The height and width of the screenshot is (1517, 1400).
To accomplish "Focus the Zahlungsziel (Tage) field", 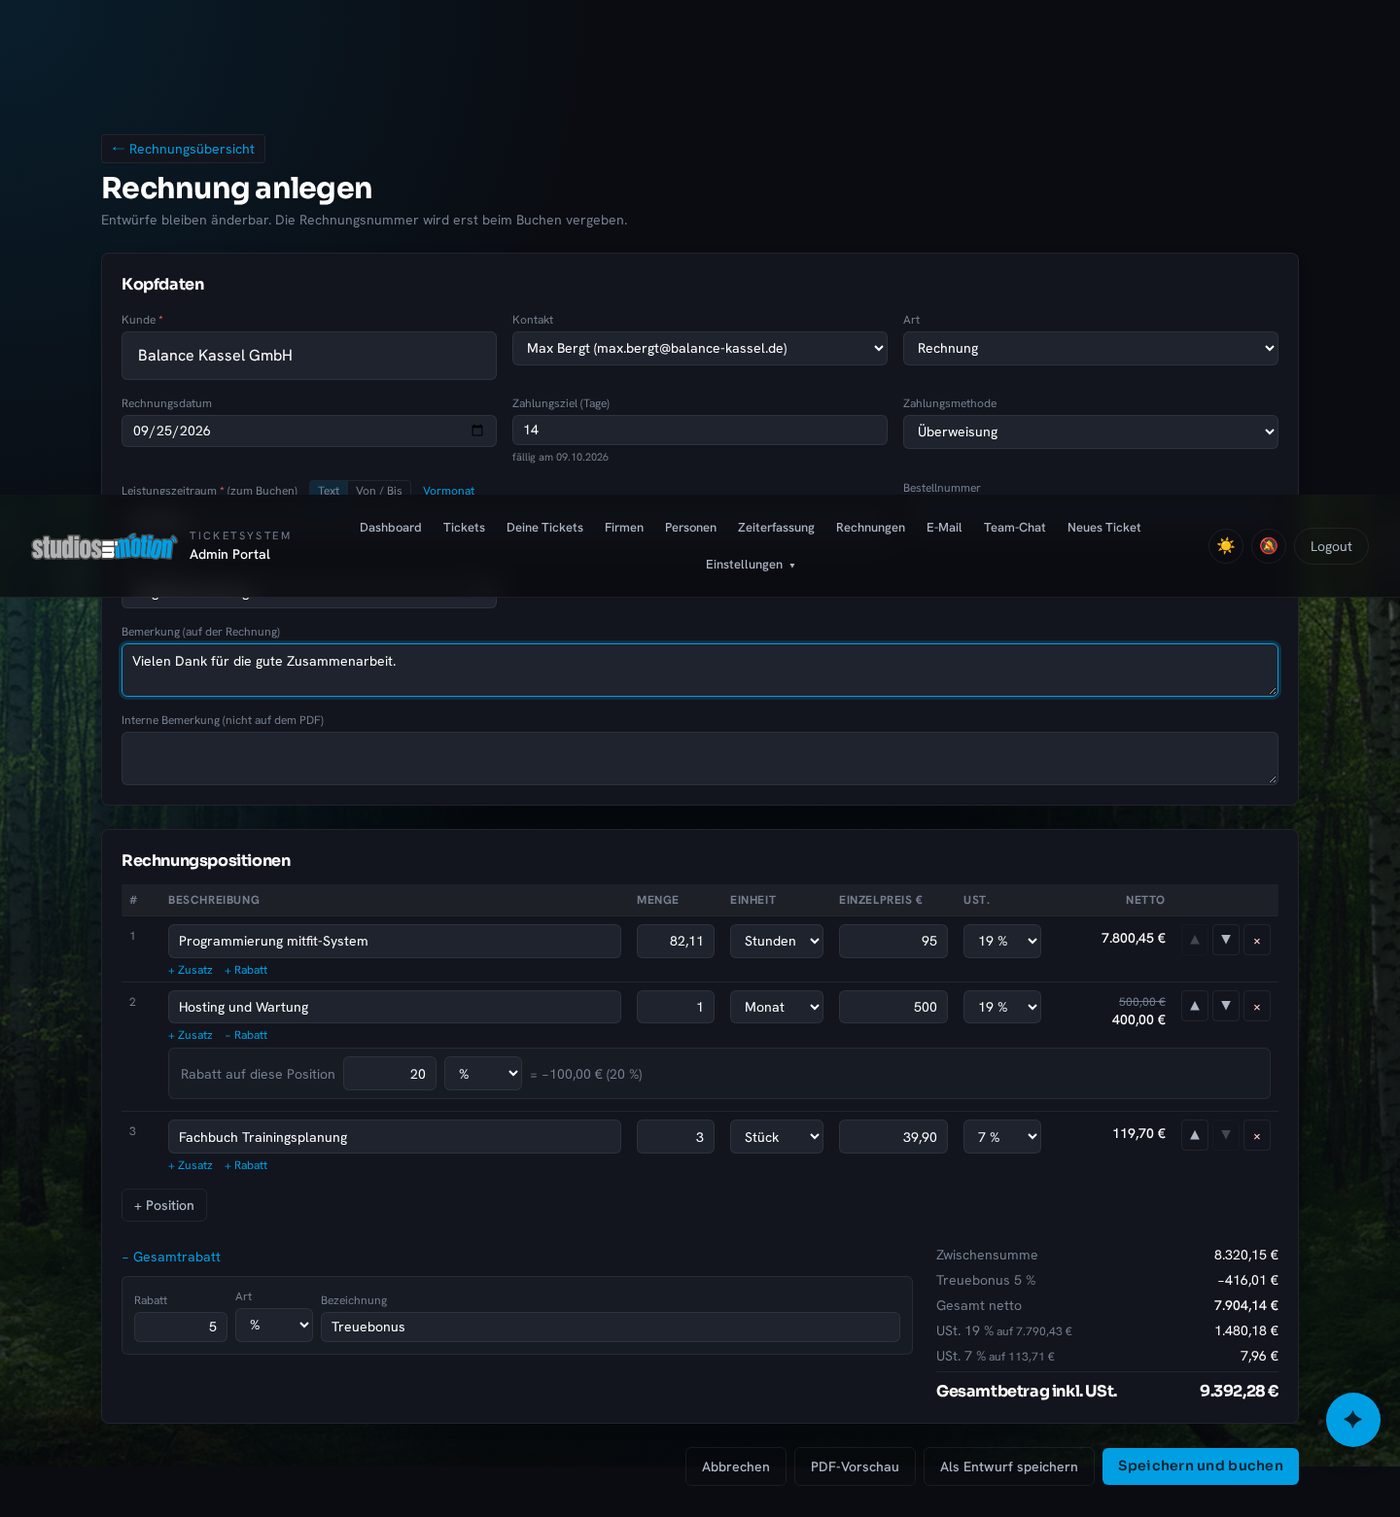I will [x=699, y=430].
